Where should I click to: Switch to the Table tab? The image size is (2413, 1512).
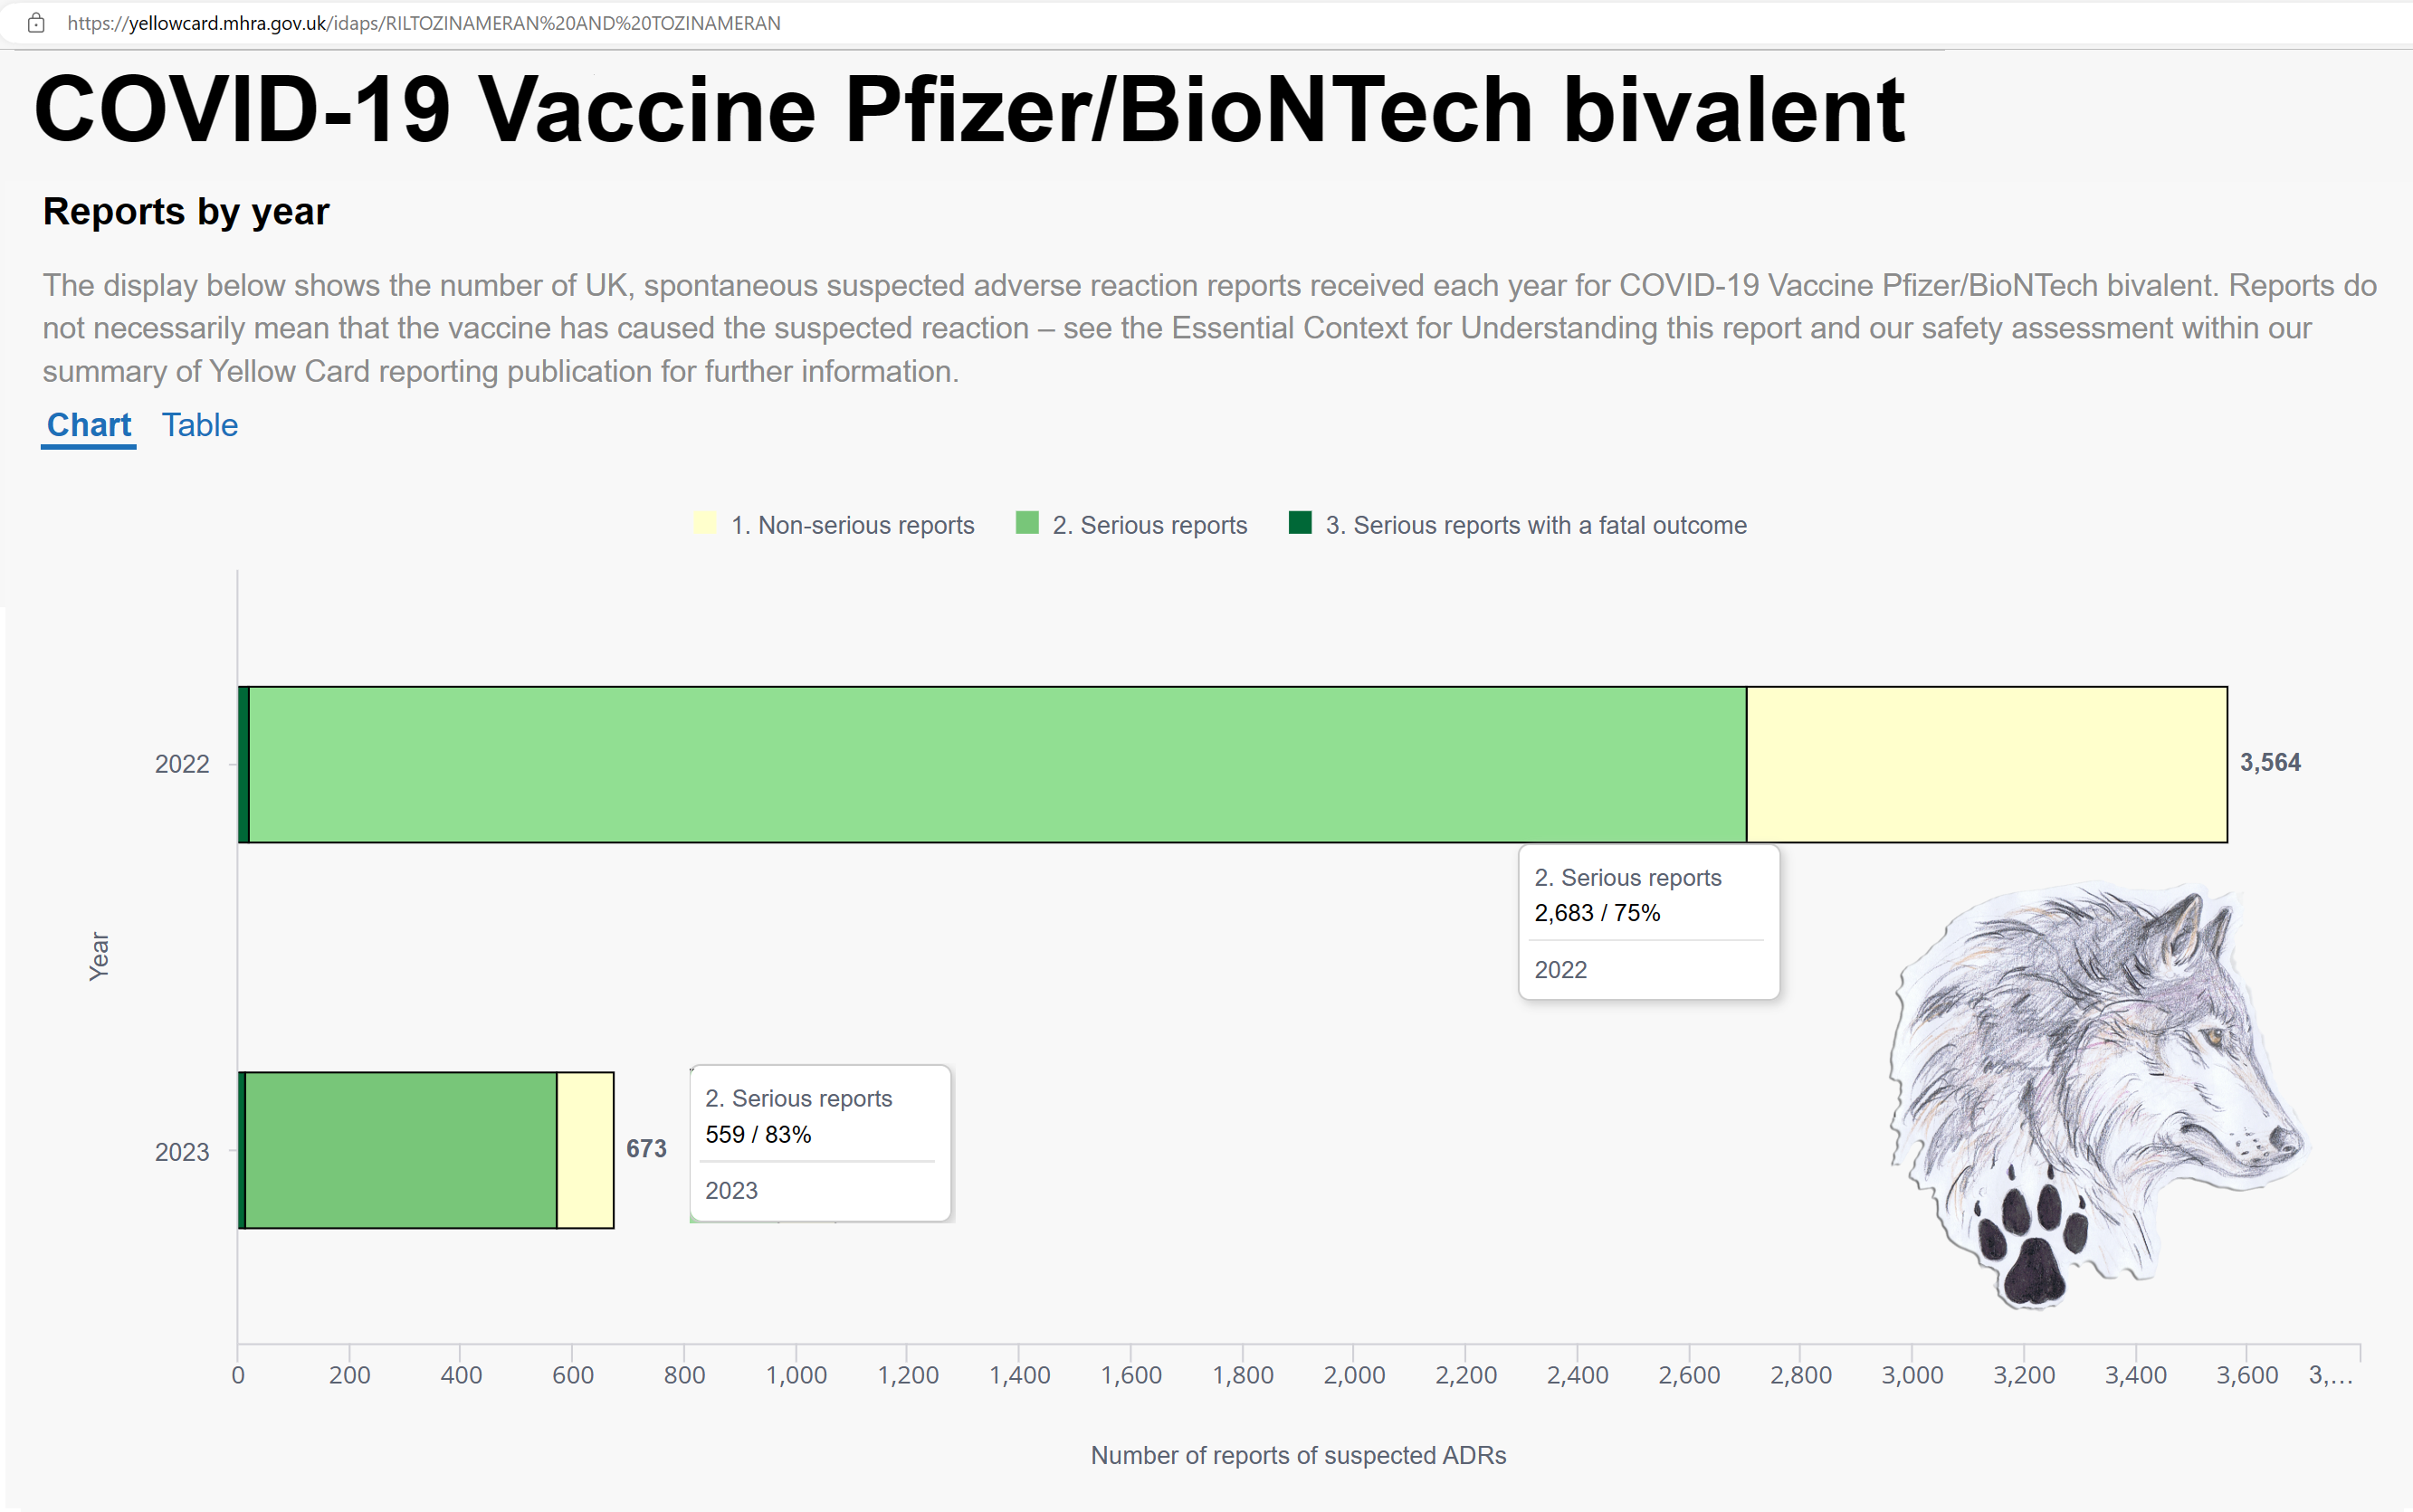point(200,425)
